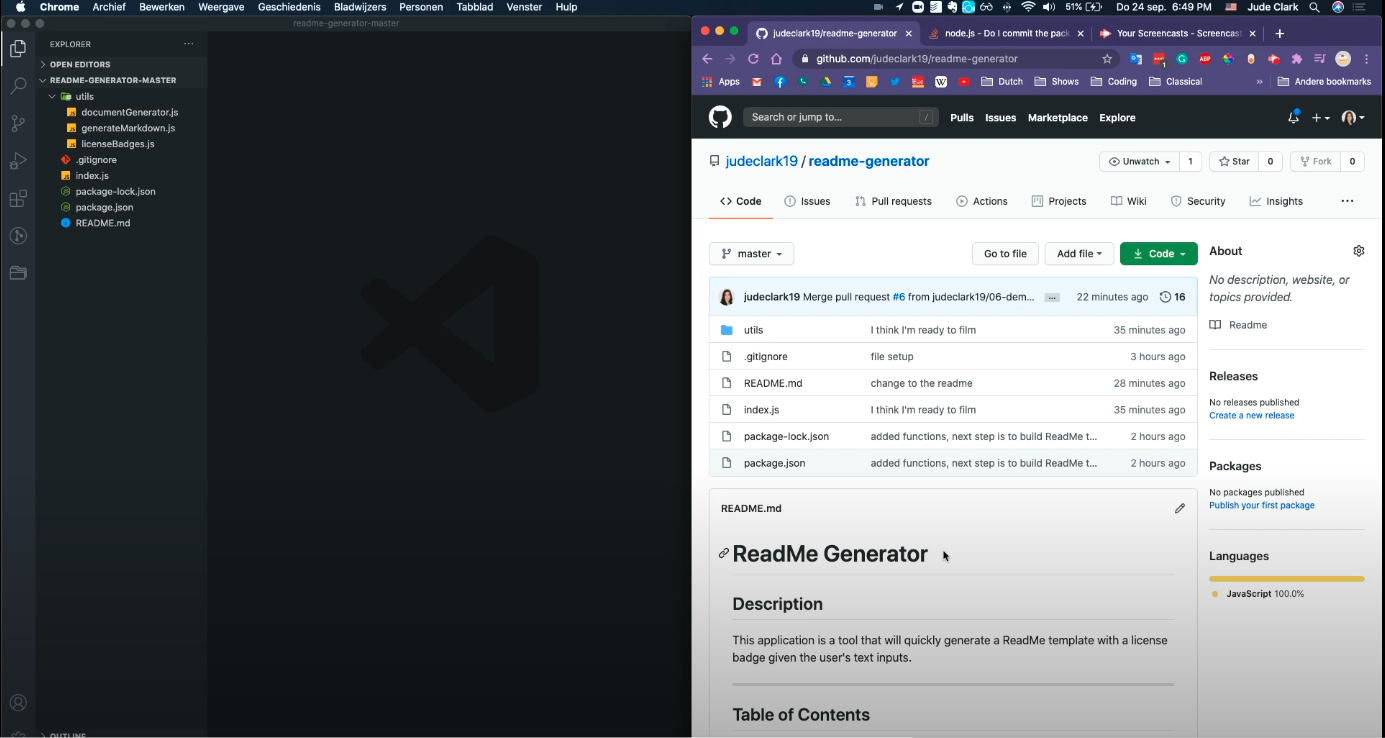
Task: Open the Apple menu
Action: pos(20,7)
